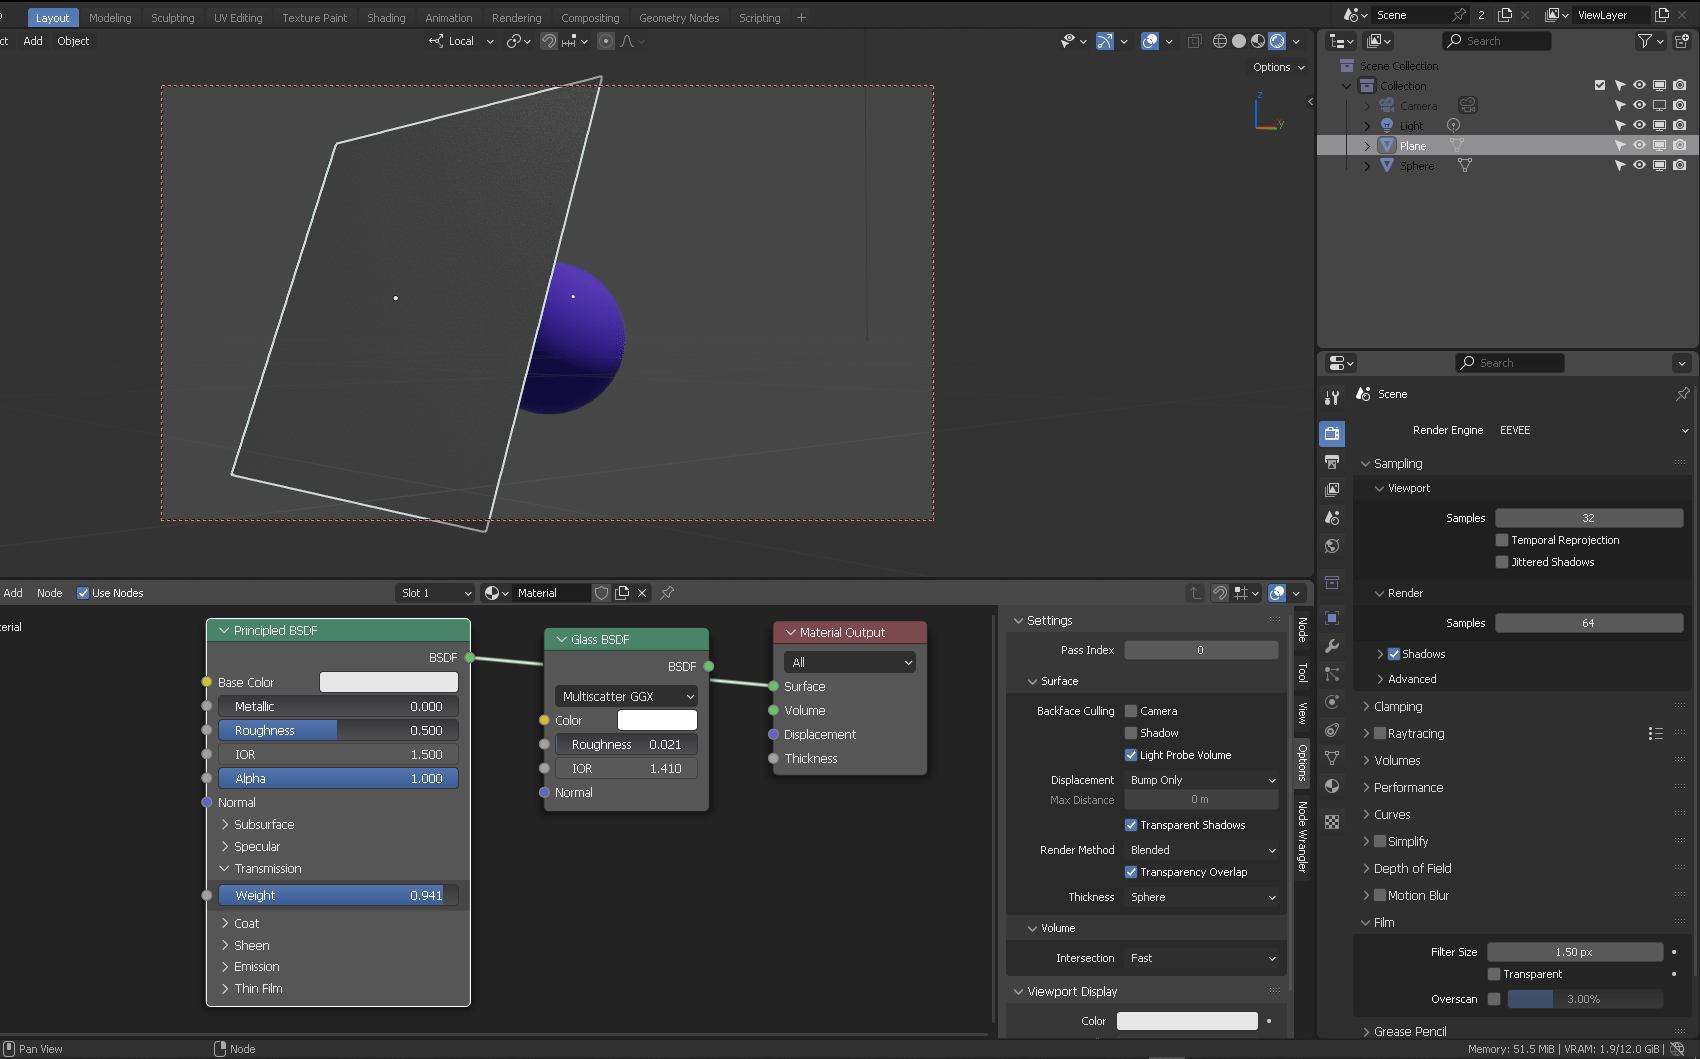Select the Output Properties printer icon
This screenshot has width=1700, height=1059.
[x=1332, y=462]
